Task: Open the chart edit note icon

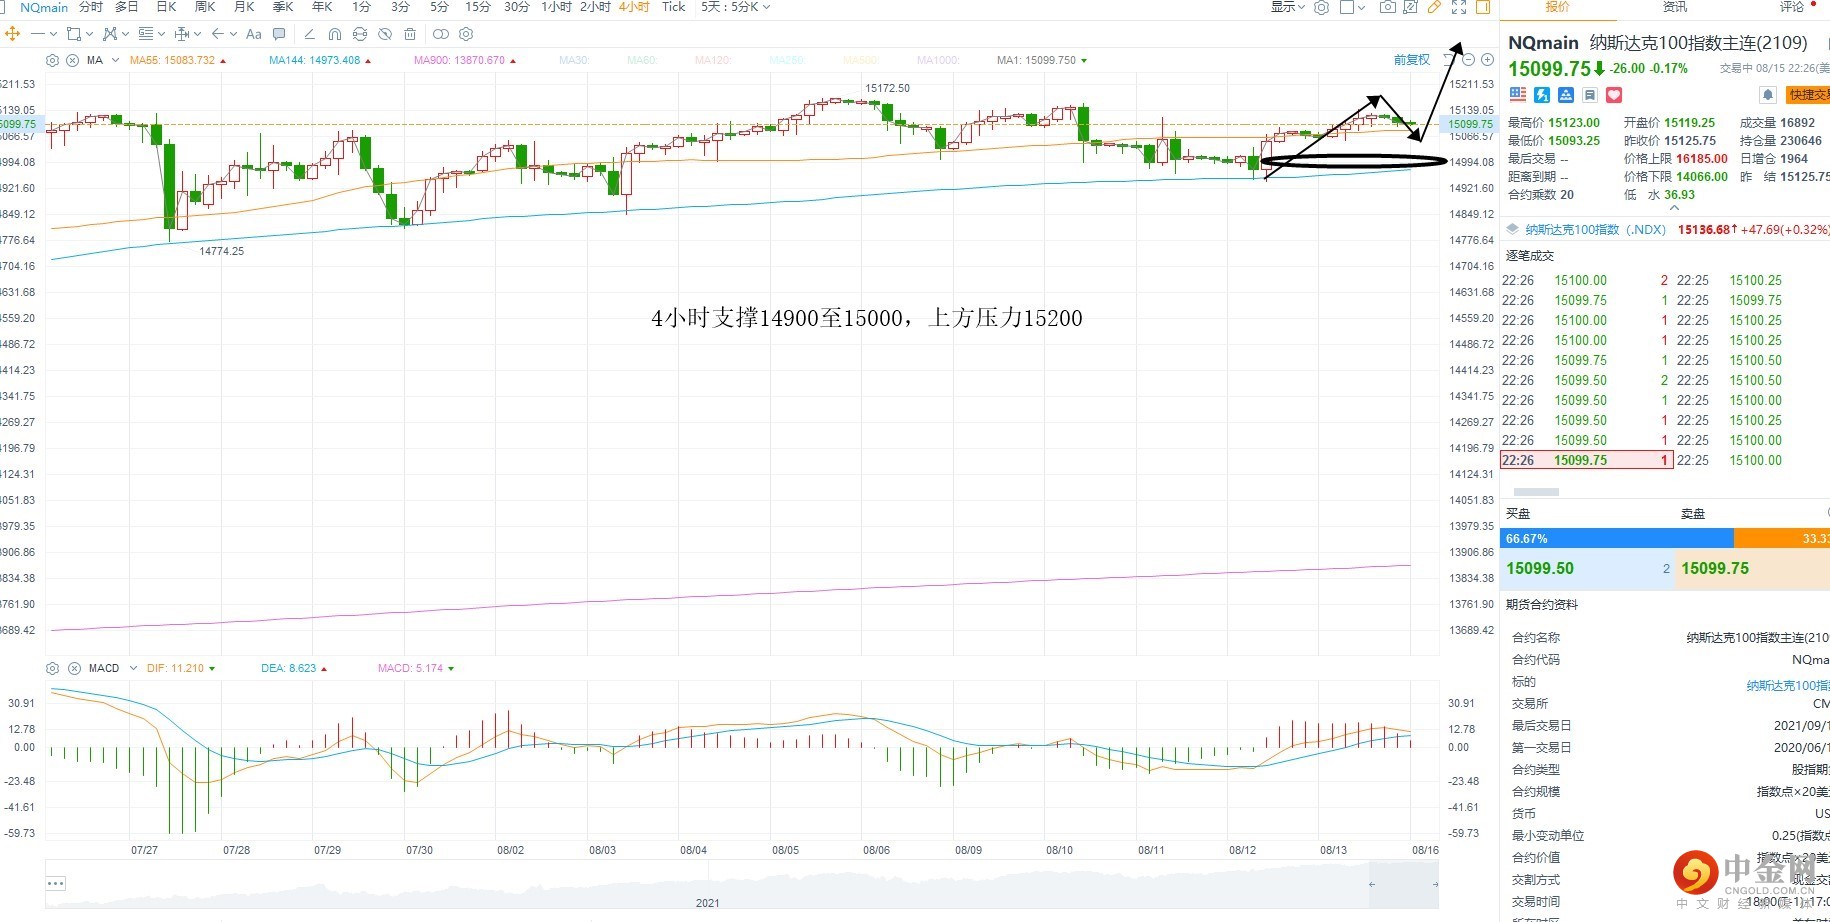Action: click(x=1410, y=7)
